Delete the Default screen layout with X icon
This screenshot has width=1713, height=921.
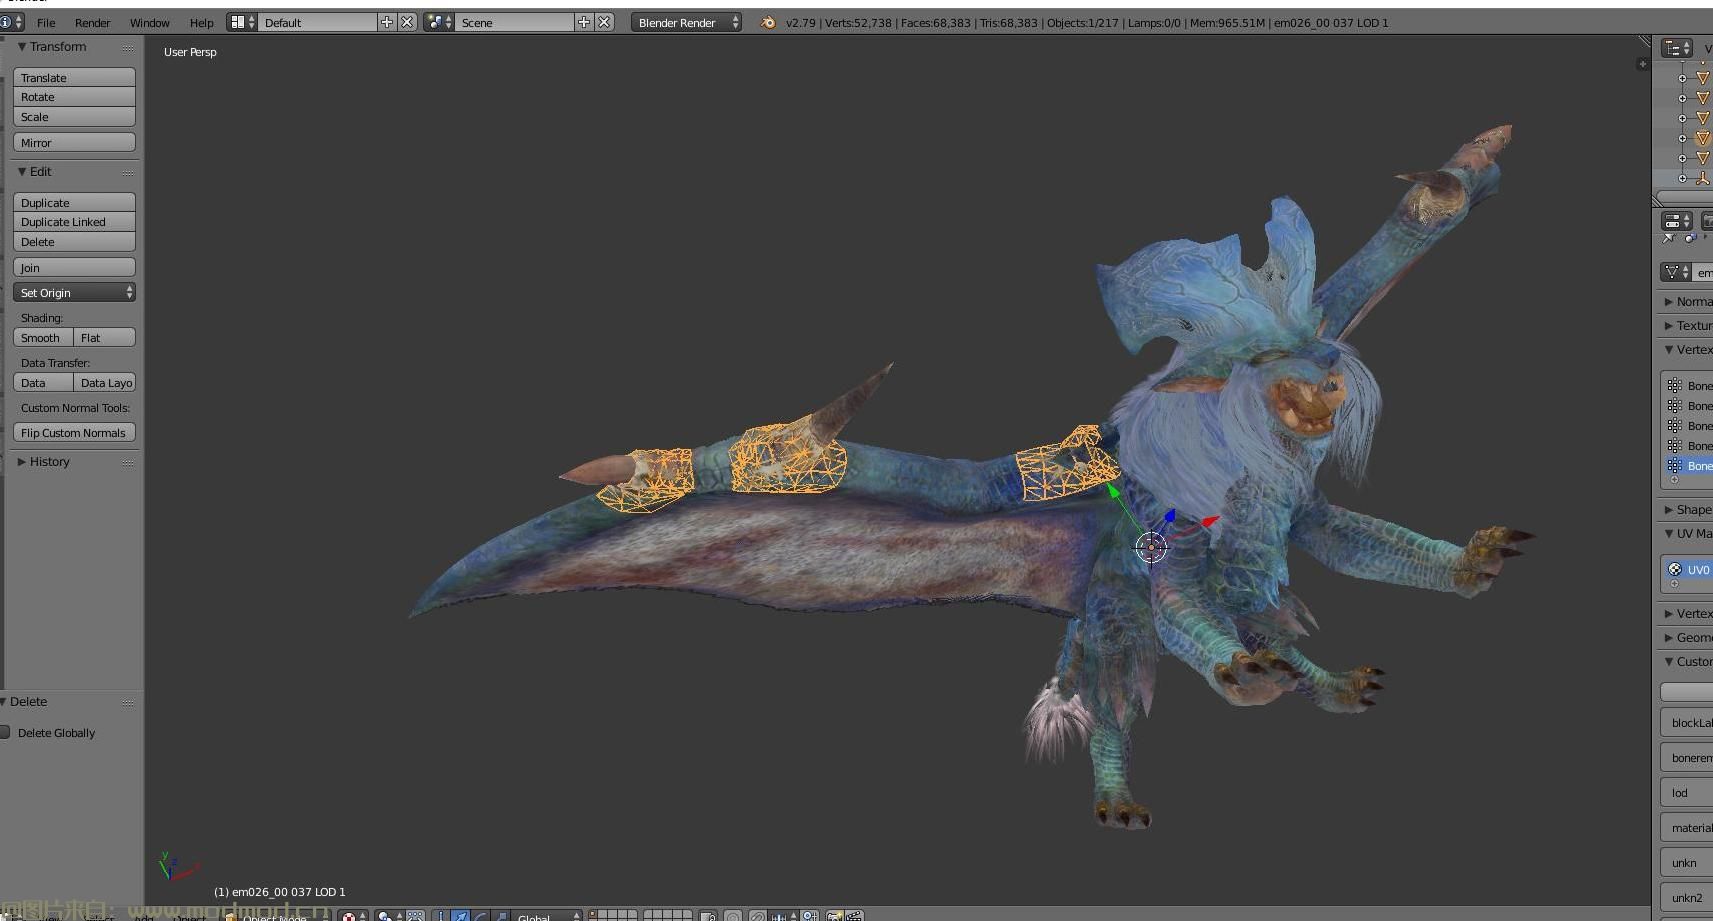tap(407, 22)
